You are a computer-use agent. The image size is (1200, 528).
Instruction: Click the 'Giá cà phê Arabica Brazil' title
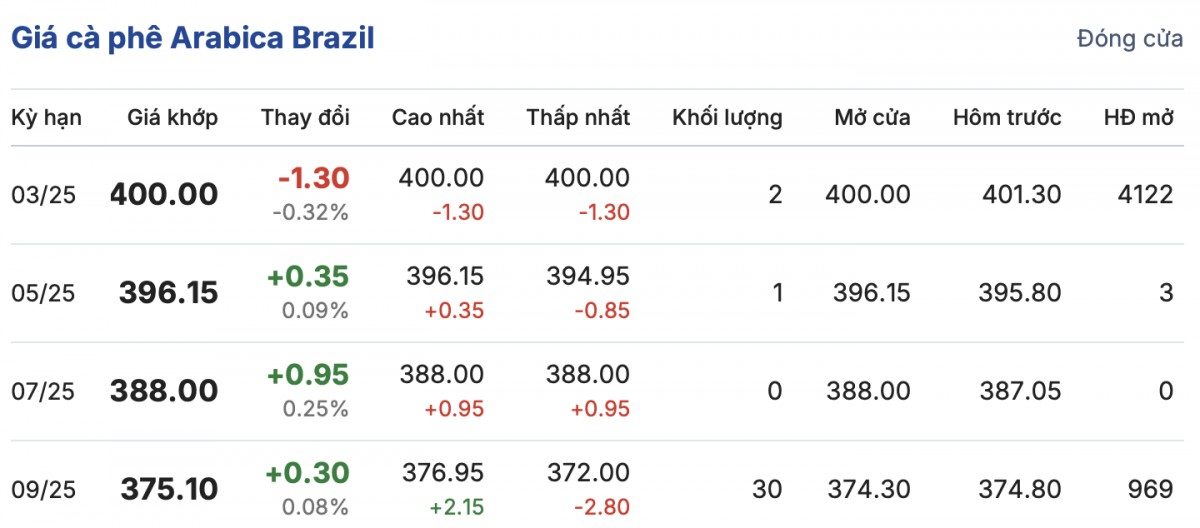[x=193, y=39]
